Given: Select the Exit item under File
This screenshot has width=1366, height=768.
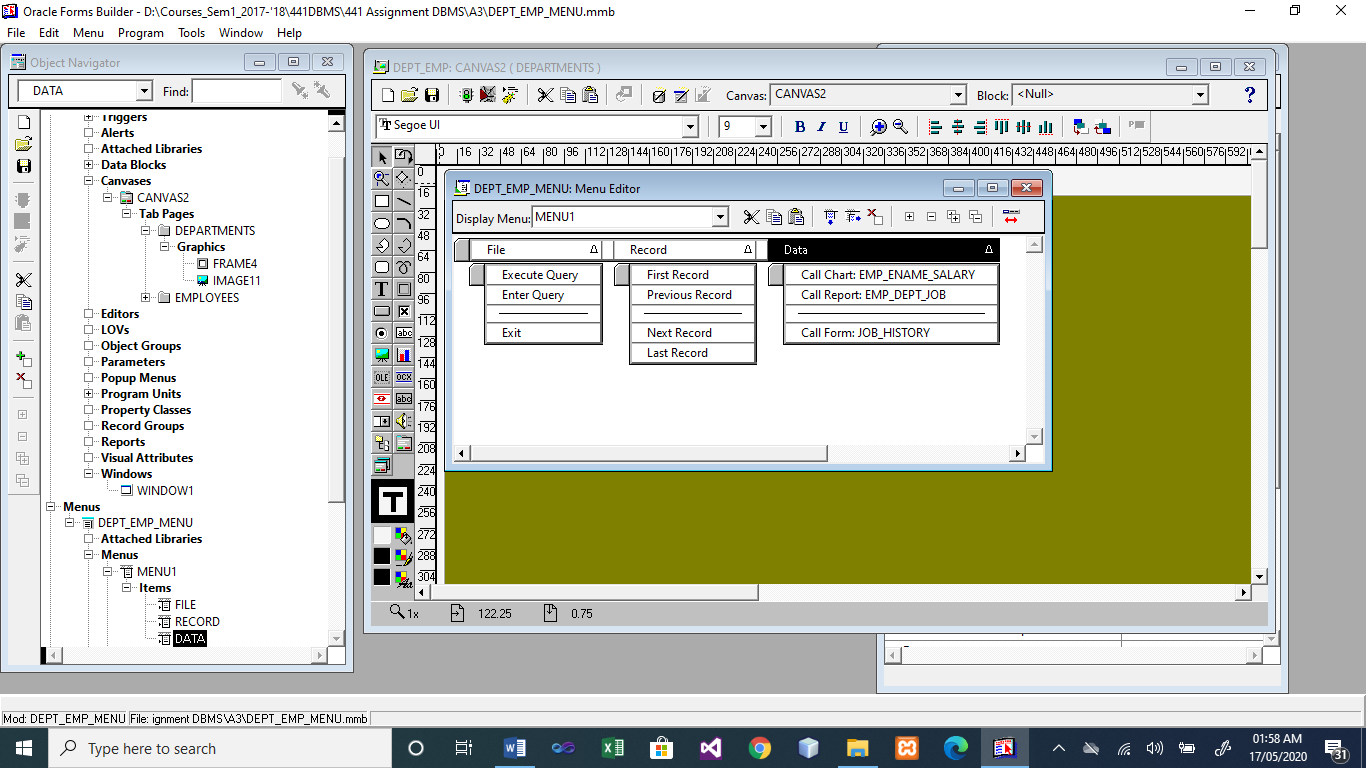Looking at the screenshot, I should pyautogui.click(x=543, y=333).
